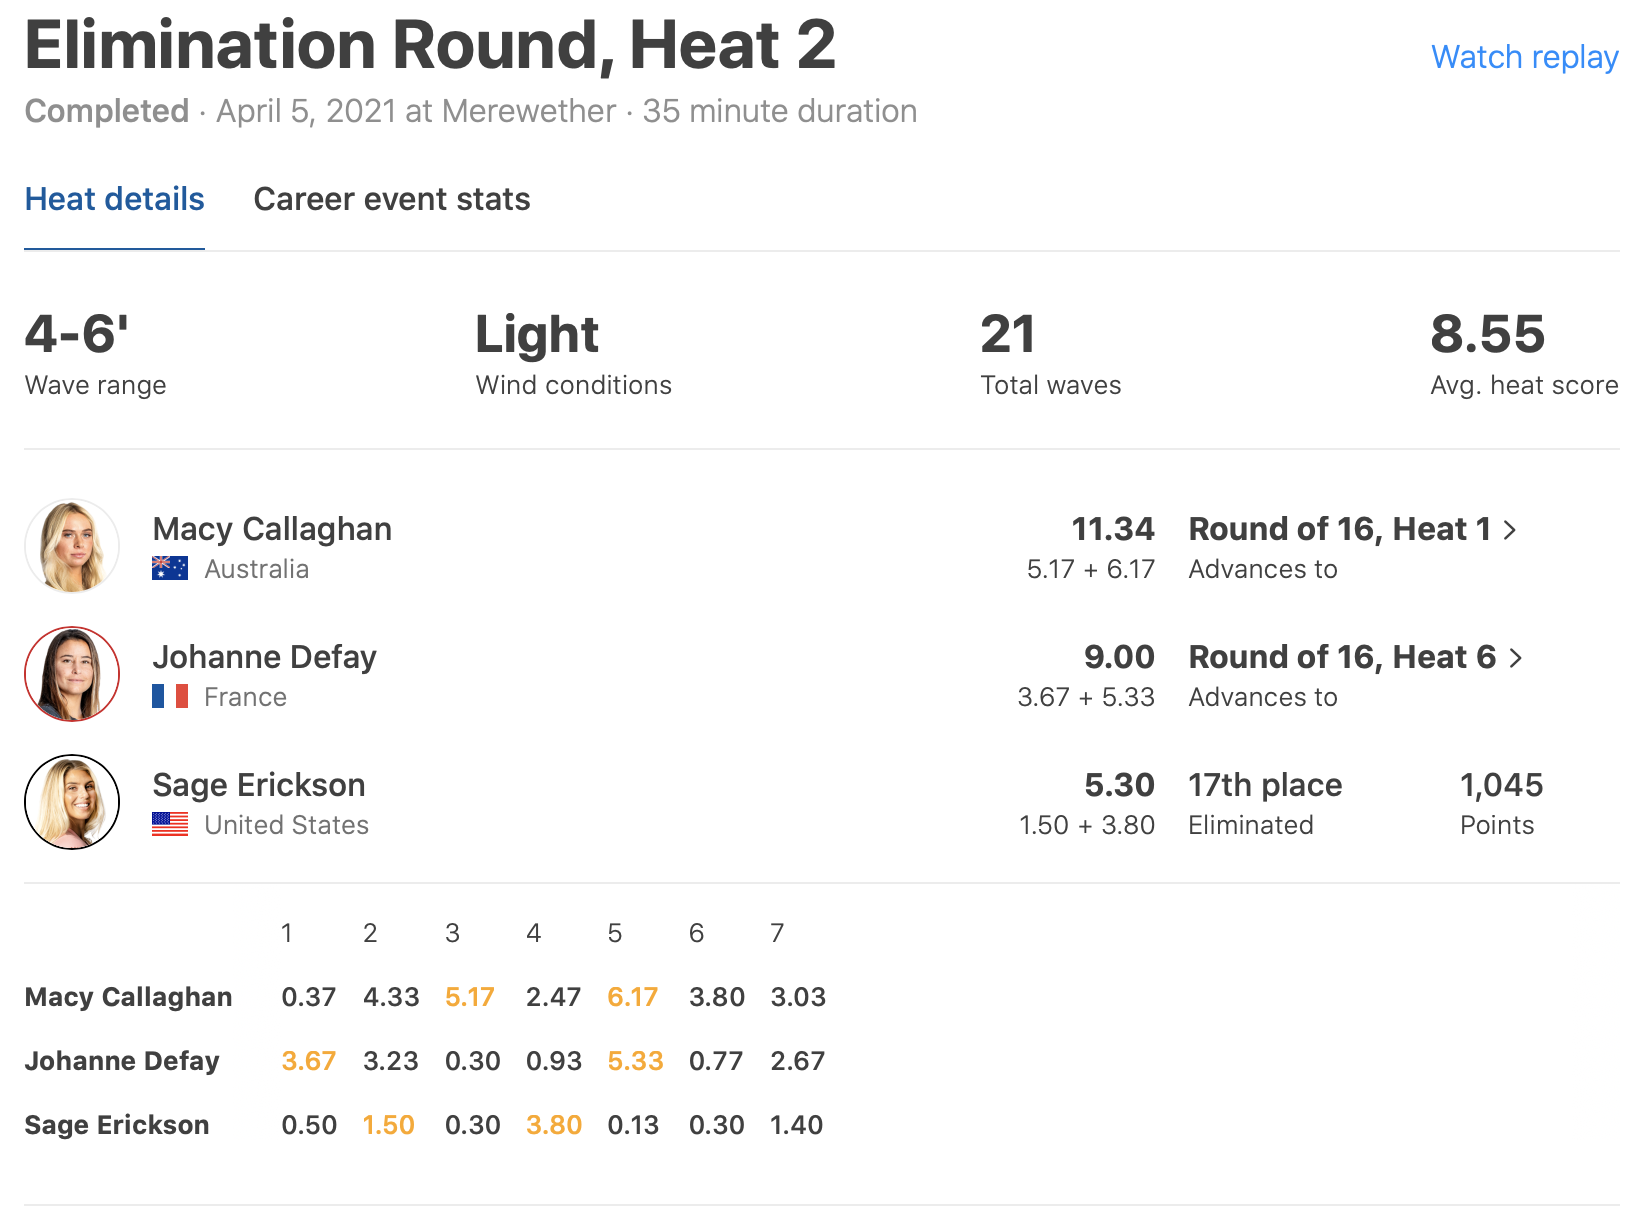This screenshot has width=1634, height=1216.
Task: Click Macy Callaghan's profile photo
Action: tap(72, 546)
